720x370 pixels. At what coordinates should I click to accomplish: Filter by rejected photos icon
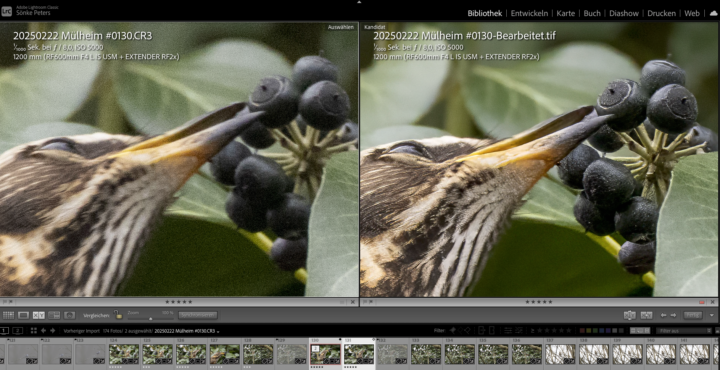(x=467, y=331)
